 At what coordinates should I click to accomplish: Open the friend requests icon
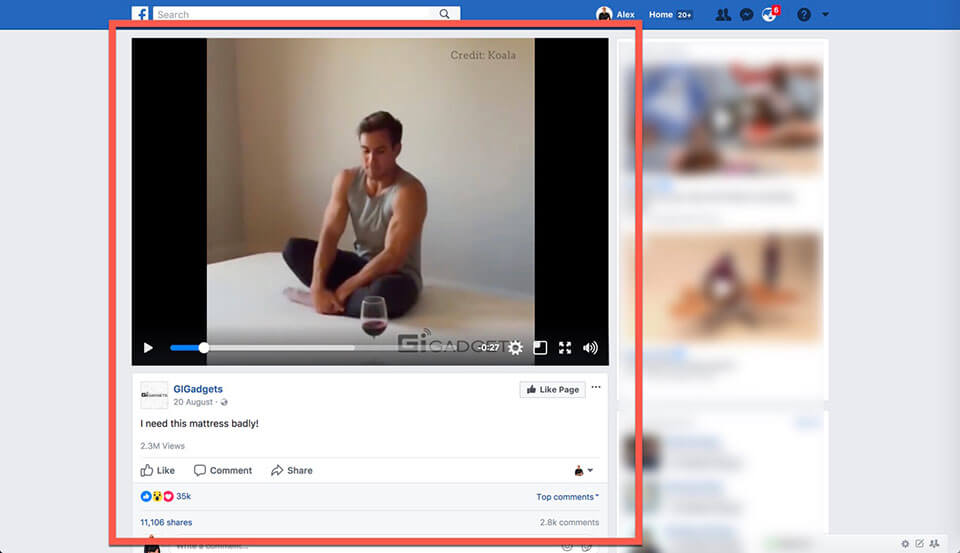723,14
